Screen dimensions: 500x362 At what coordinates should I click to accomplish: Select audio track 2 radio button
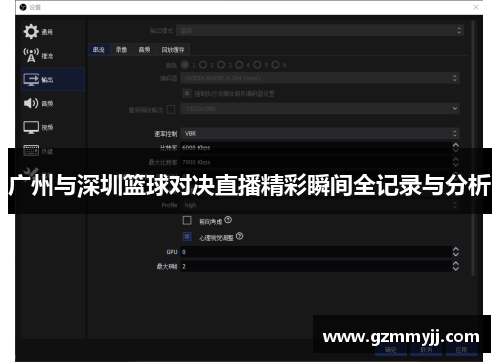[203, 65]
